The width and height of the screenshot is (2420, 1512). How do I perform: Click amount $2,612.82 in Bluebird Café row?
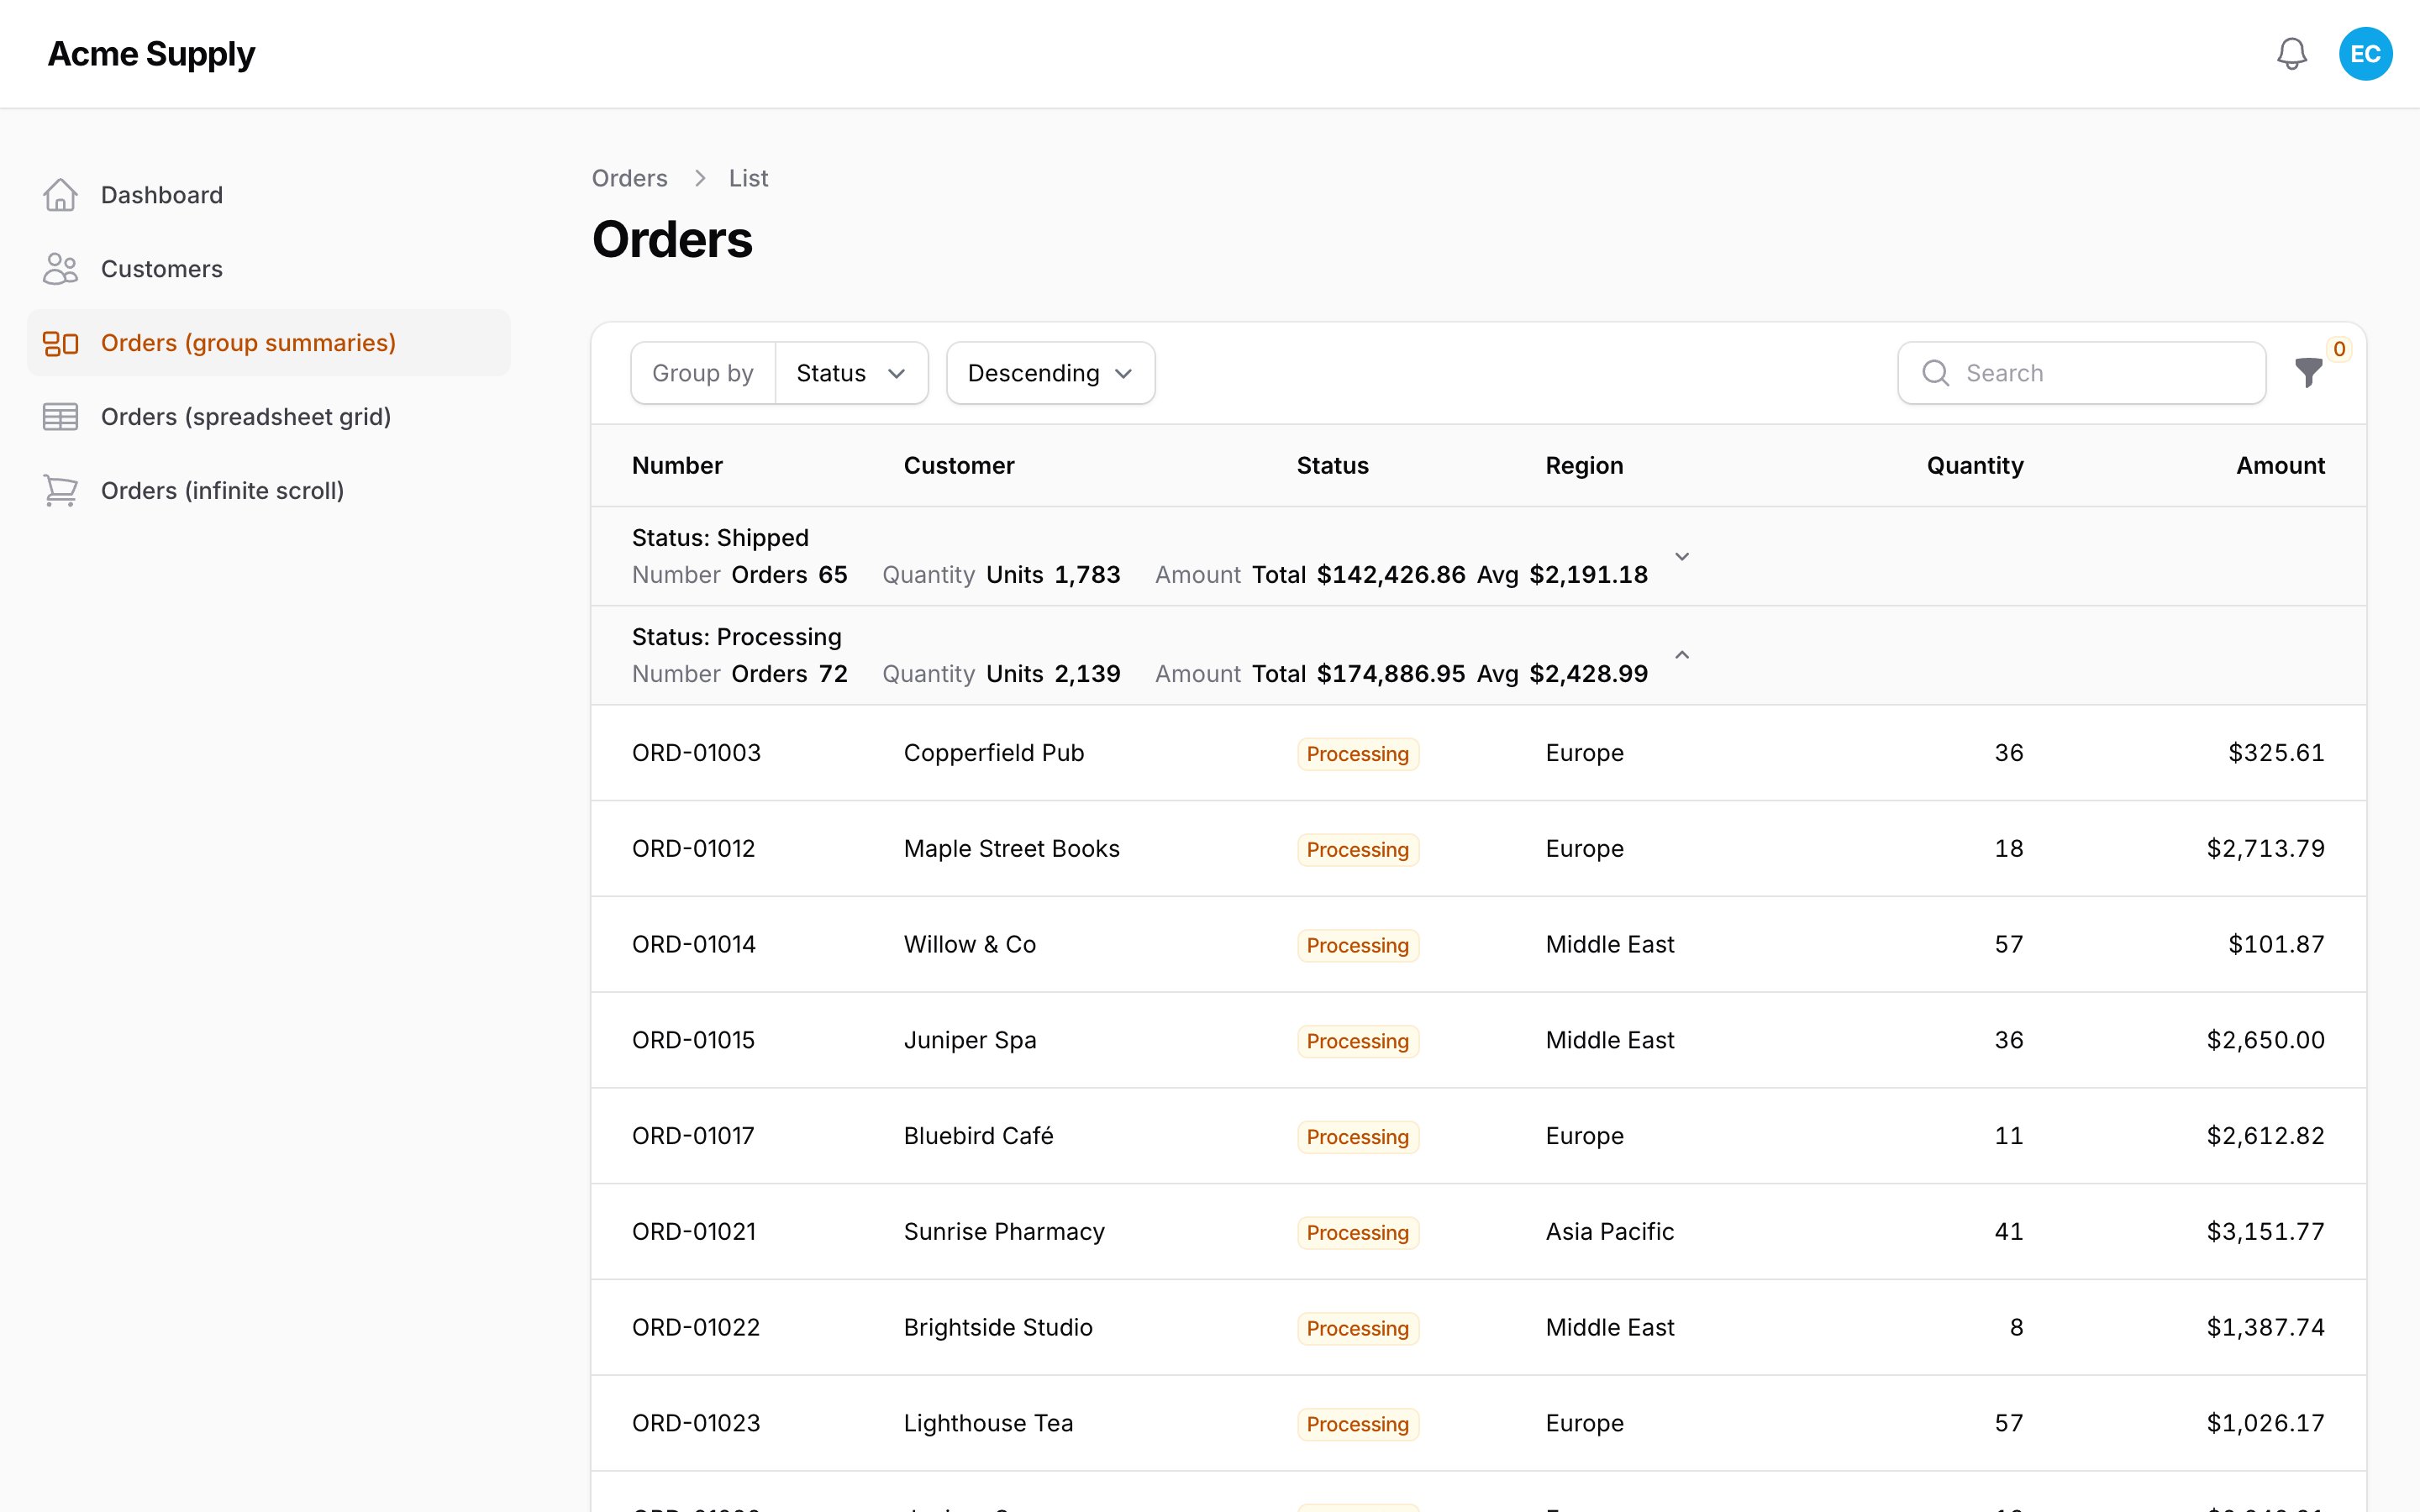(2265, 1136)
